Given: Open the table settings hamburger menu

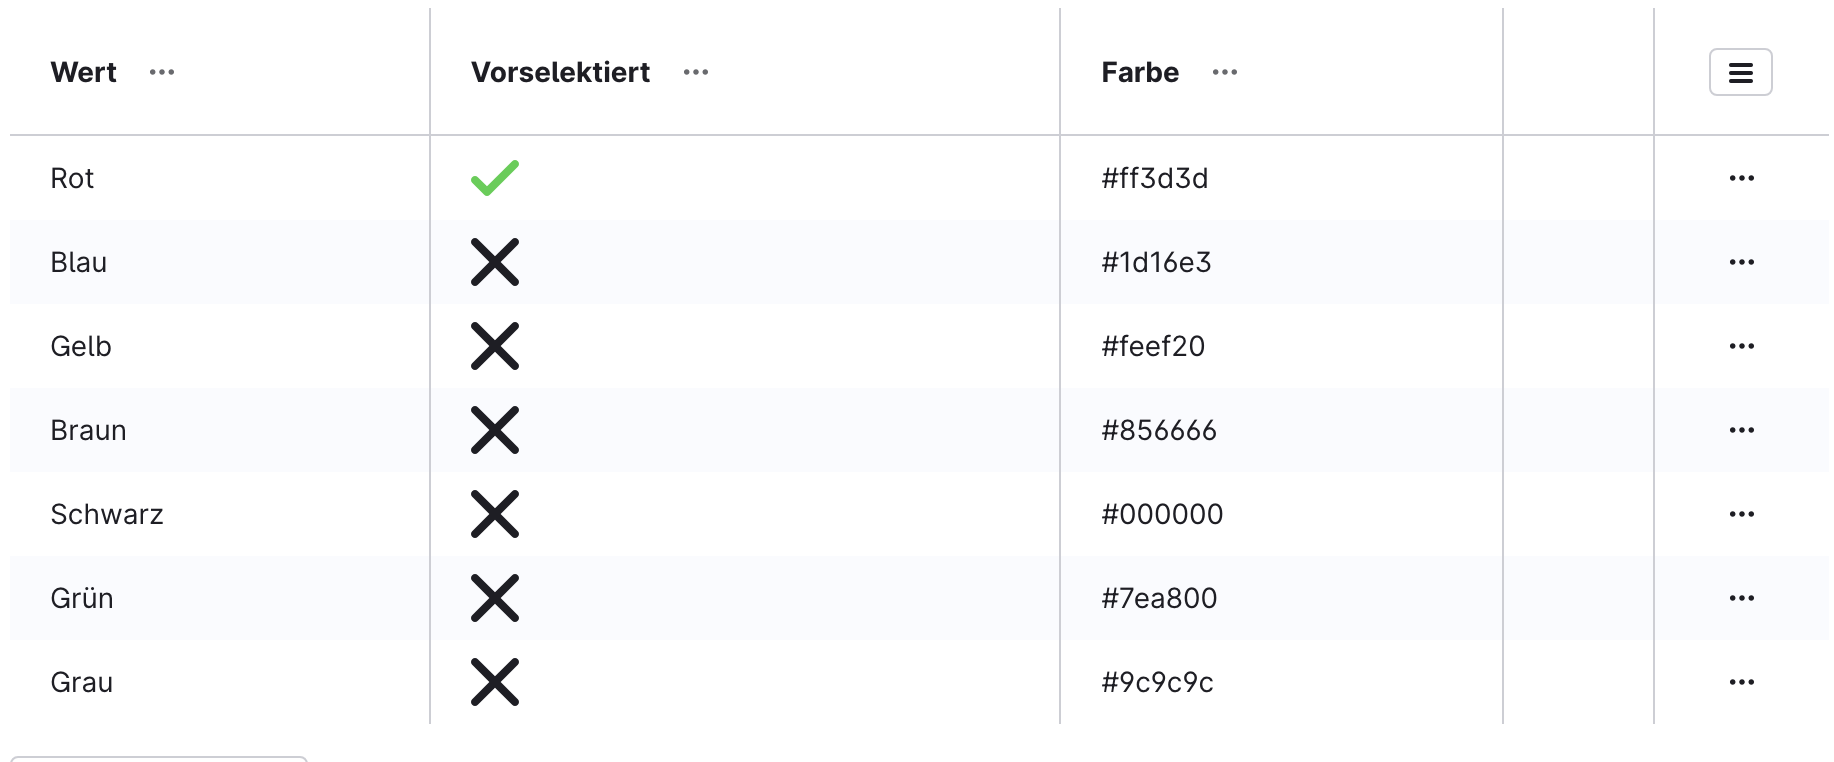Looking at the screenshot, I should (x=1740, y=72).
